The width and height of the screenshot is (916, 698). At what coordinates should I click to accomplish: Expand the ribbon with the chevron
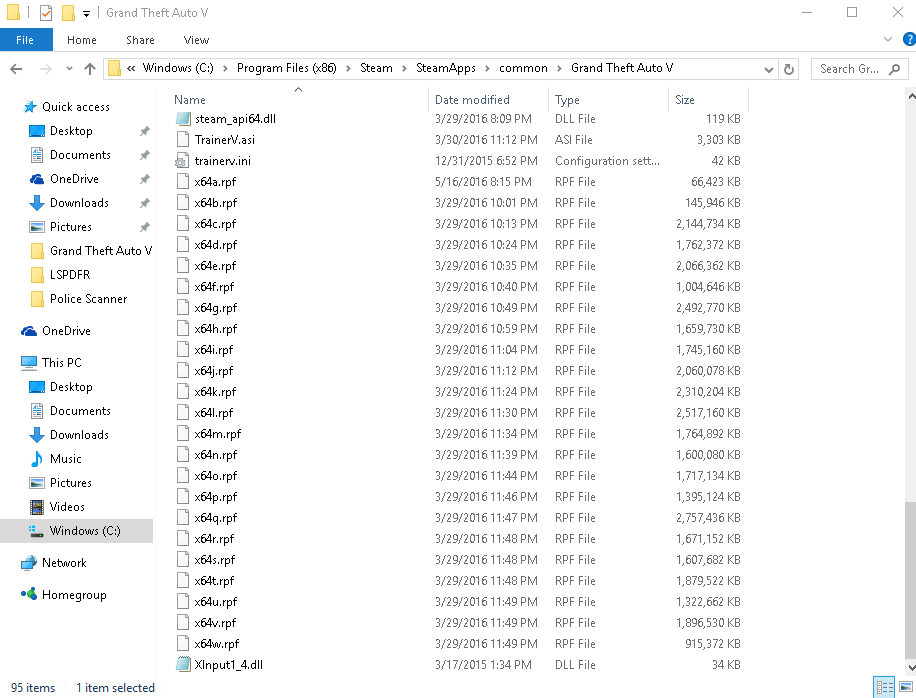888,39
